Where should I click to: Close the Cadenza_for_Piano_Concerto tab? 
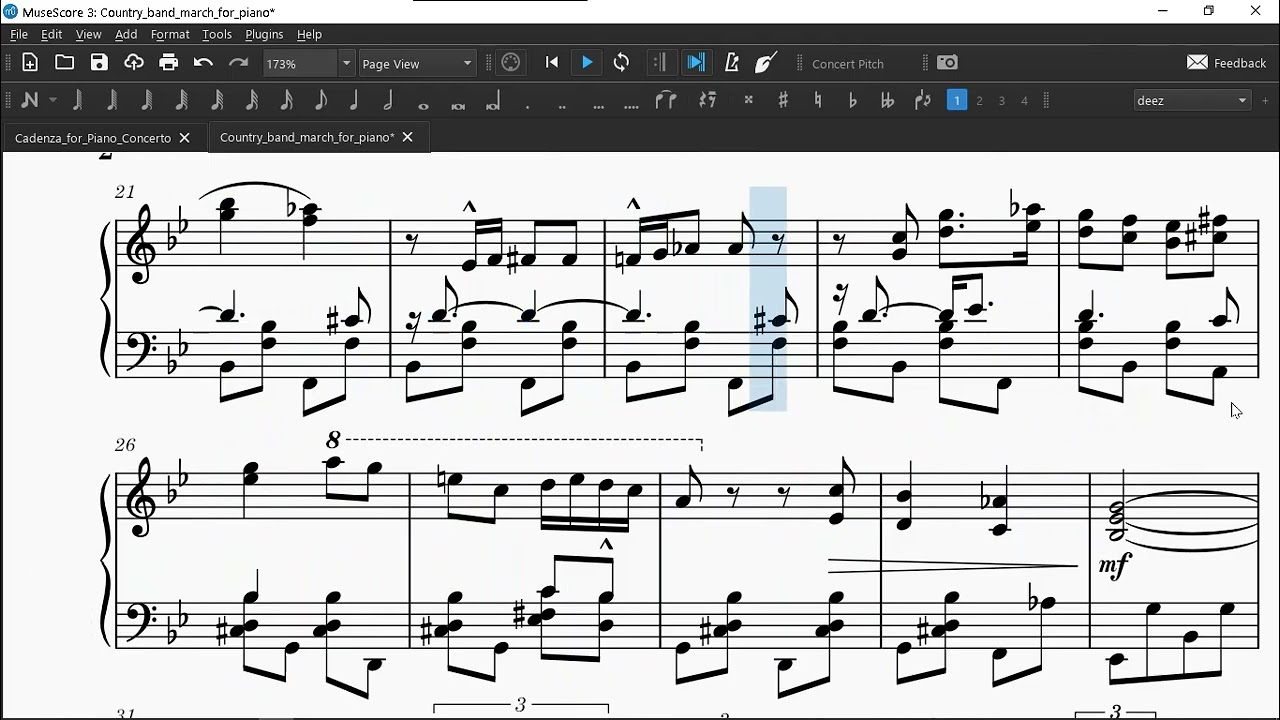[x=184, y=138]
